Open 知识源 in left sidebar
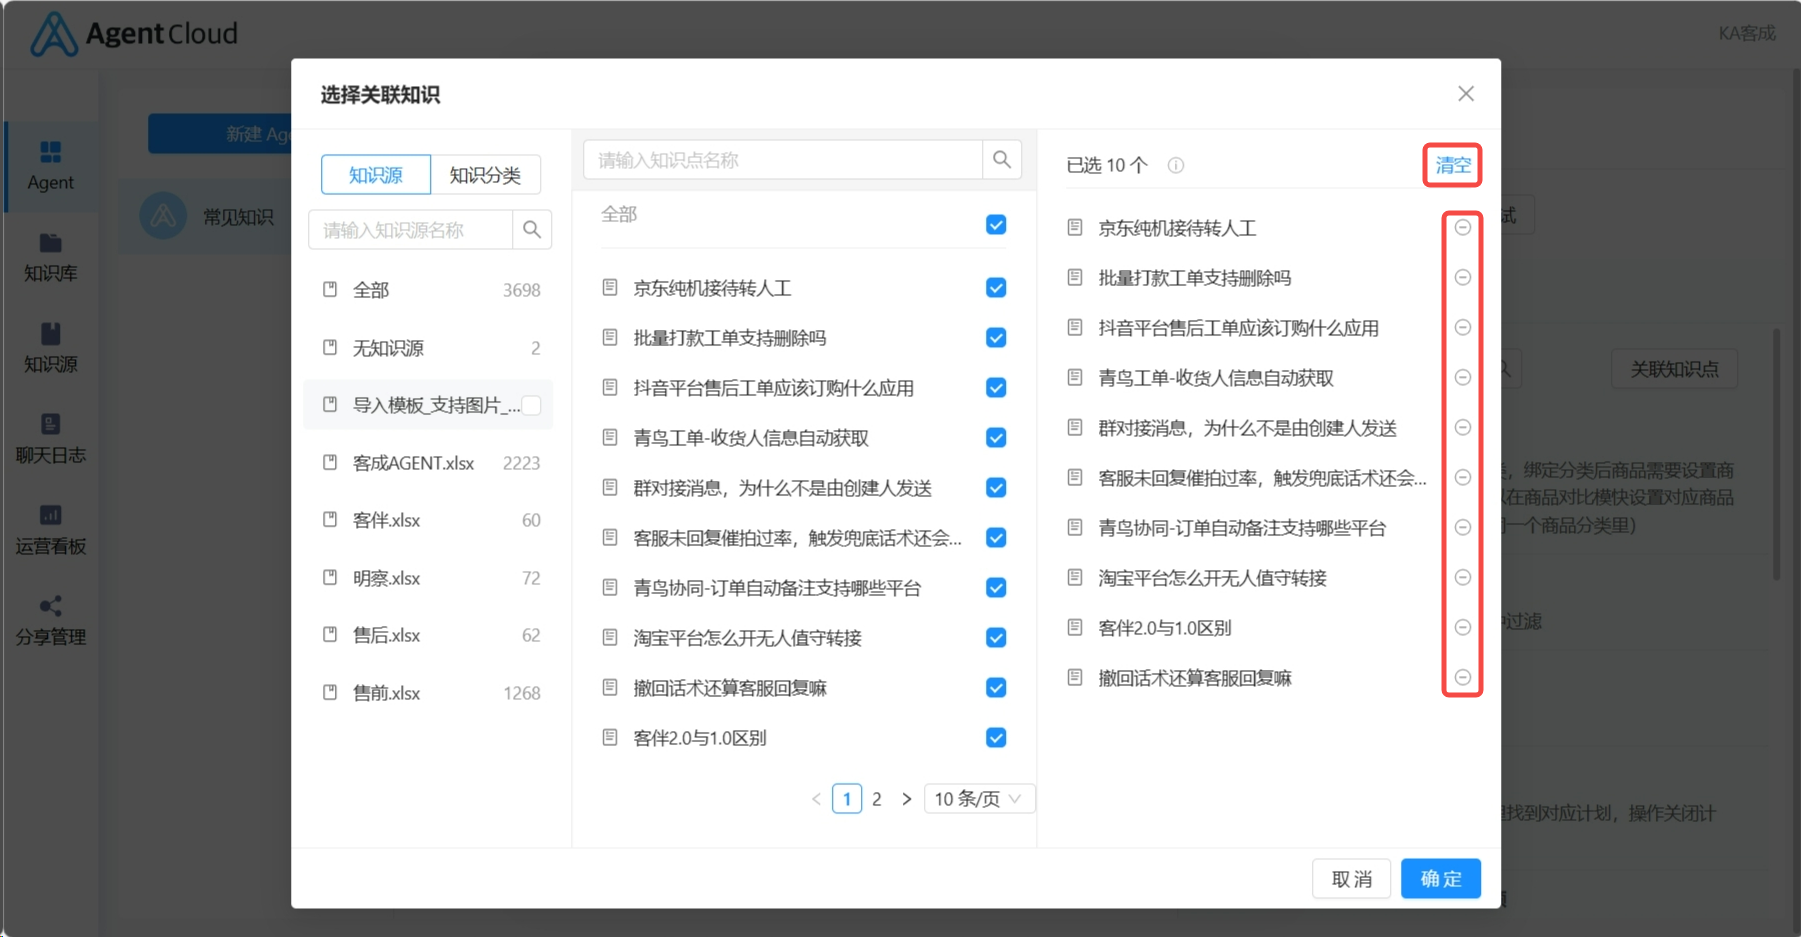Image resolution: width=1801 pixels, height=937 pixels. 50,348
